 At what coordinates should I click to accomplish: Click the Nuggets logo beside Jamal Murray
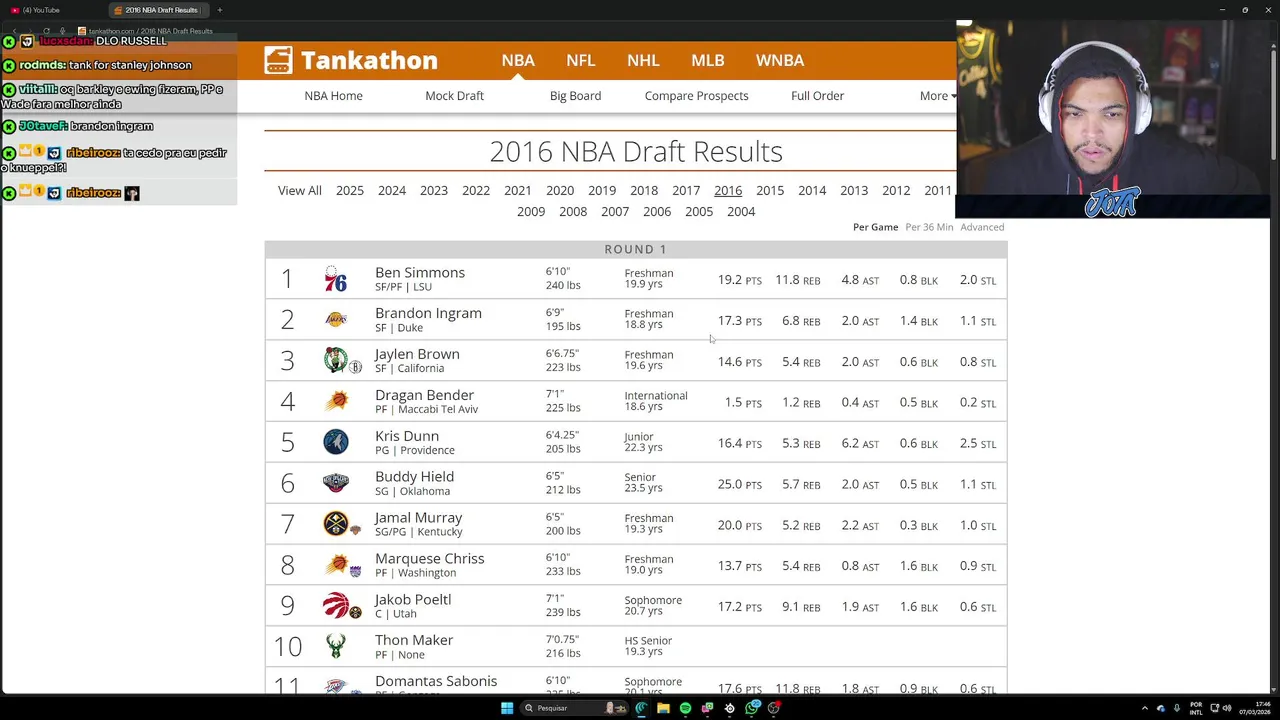[336, 524]
